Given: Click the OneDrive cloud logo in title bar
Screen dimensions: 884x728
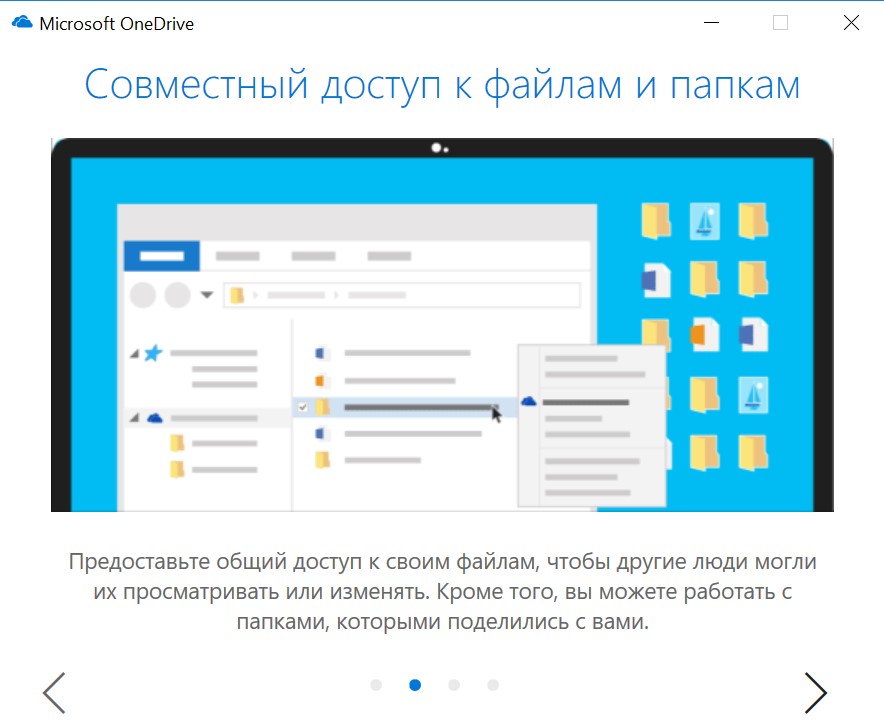Looking at the screenshot, I should pos(22,23).
